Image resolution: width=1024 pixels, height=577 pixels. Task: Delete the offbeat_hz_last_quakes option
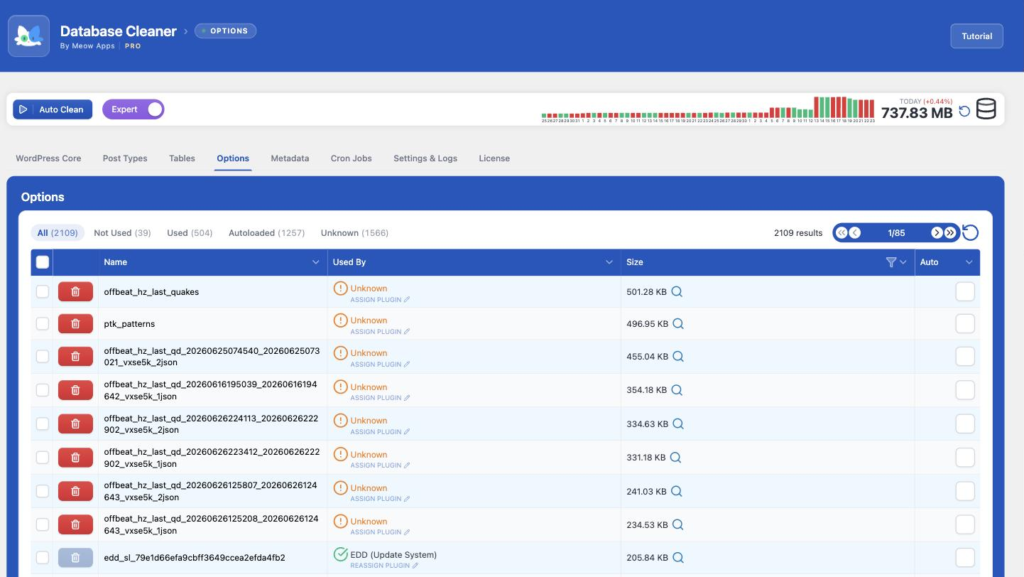pyautogui.click(x=75, y=292)
